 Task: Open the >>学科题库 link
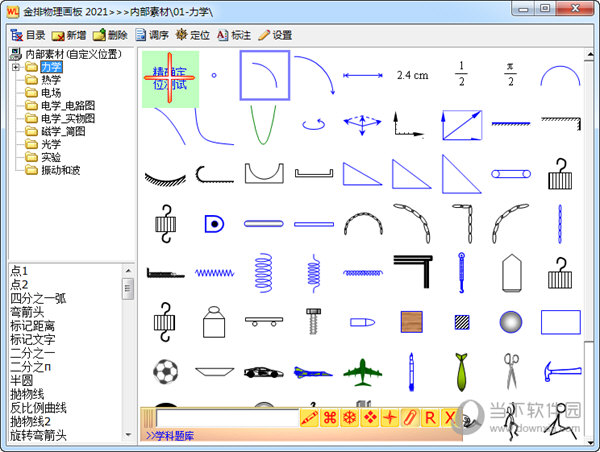point(170,436)
